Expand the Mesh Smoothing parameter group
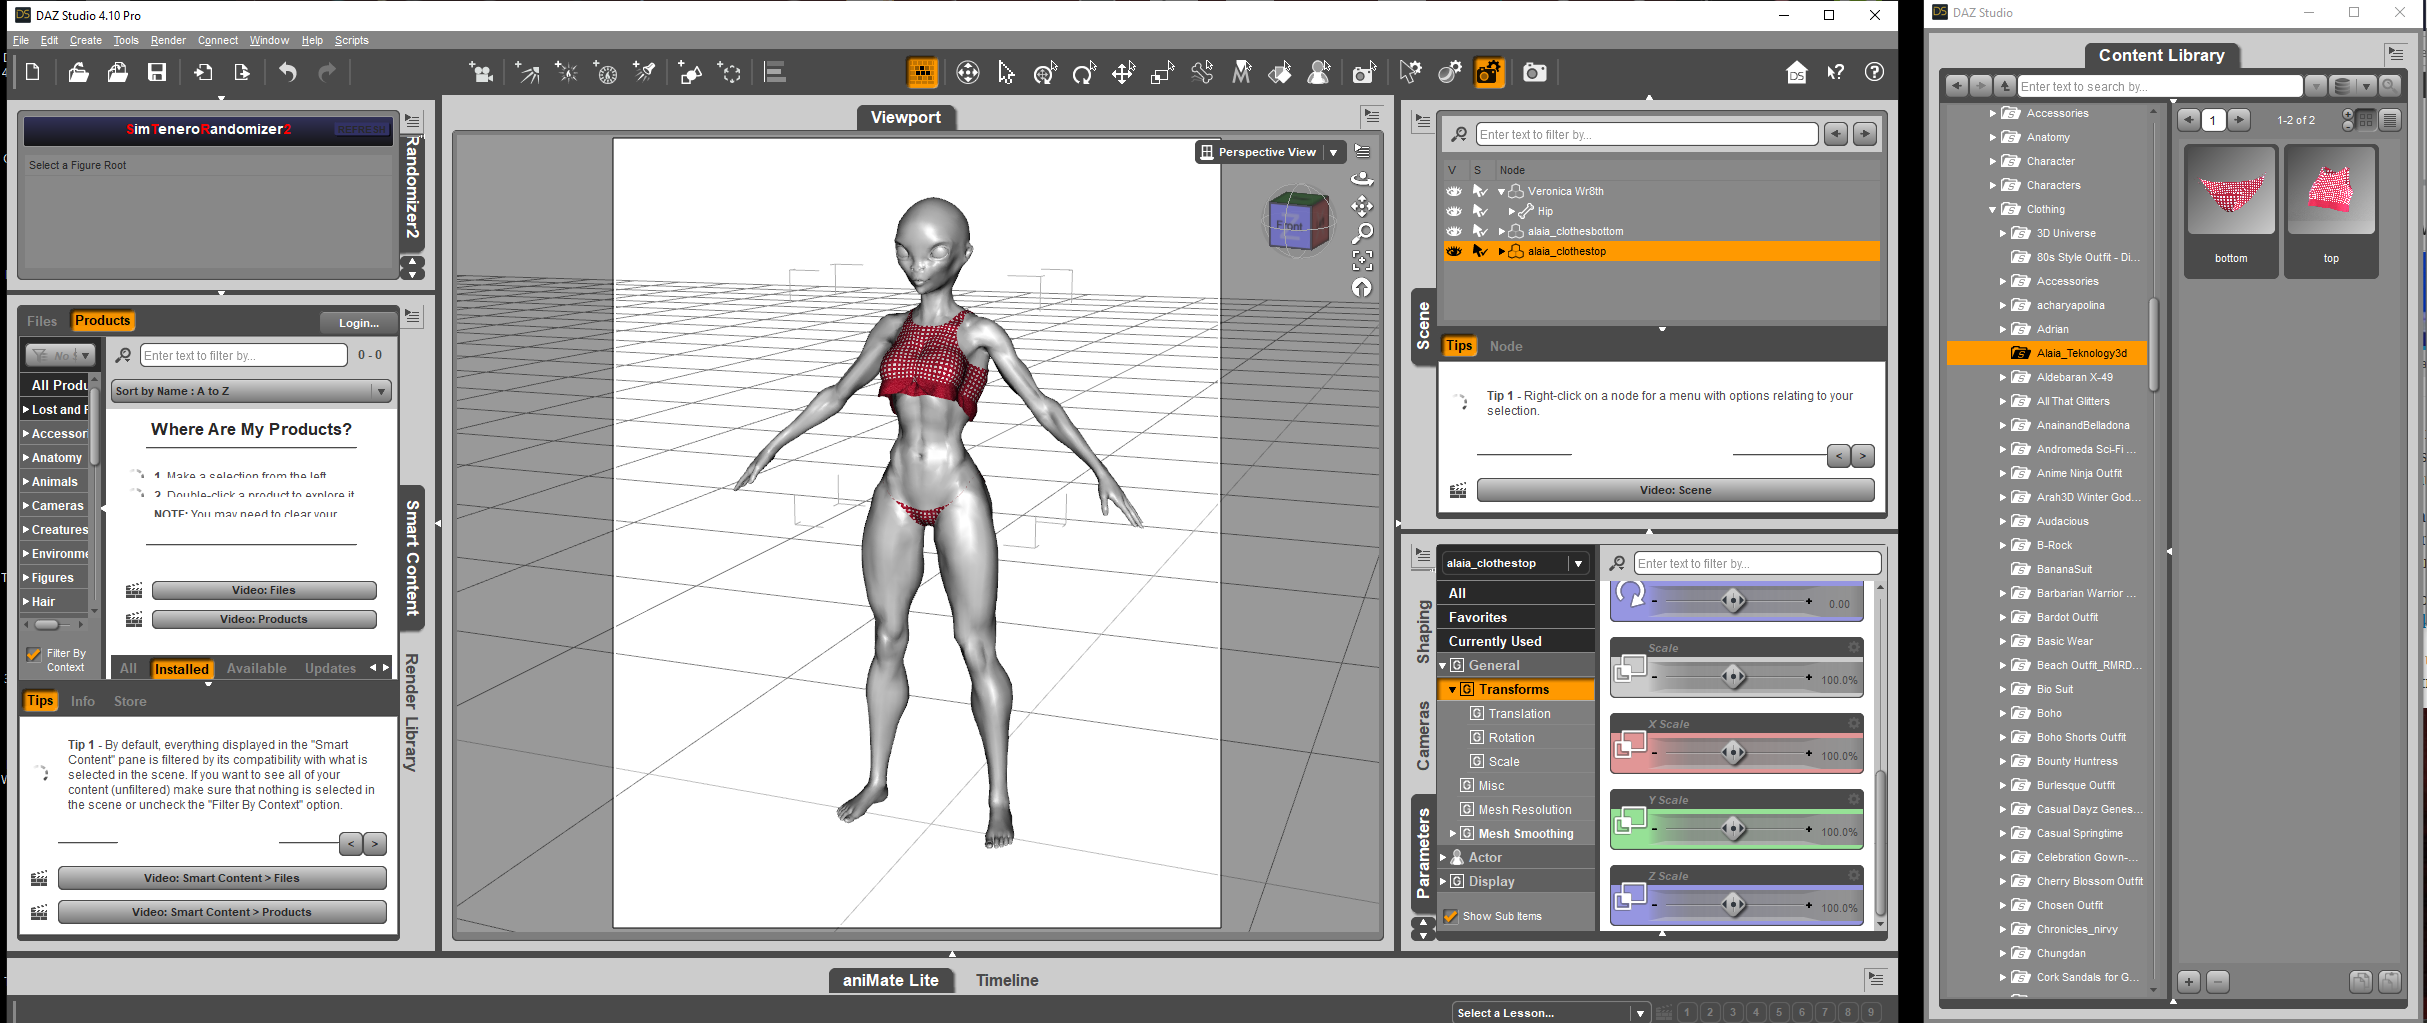This screenshot has height=1023, width=2427. pos(1452,833)
